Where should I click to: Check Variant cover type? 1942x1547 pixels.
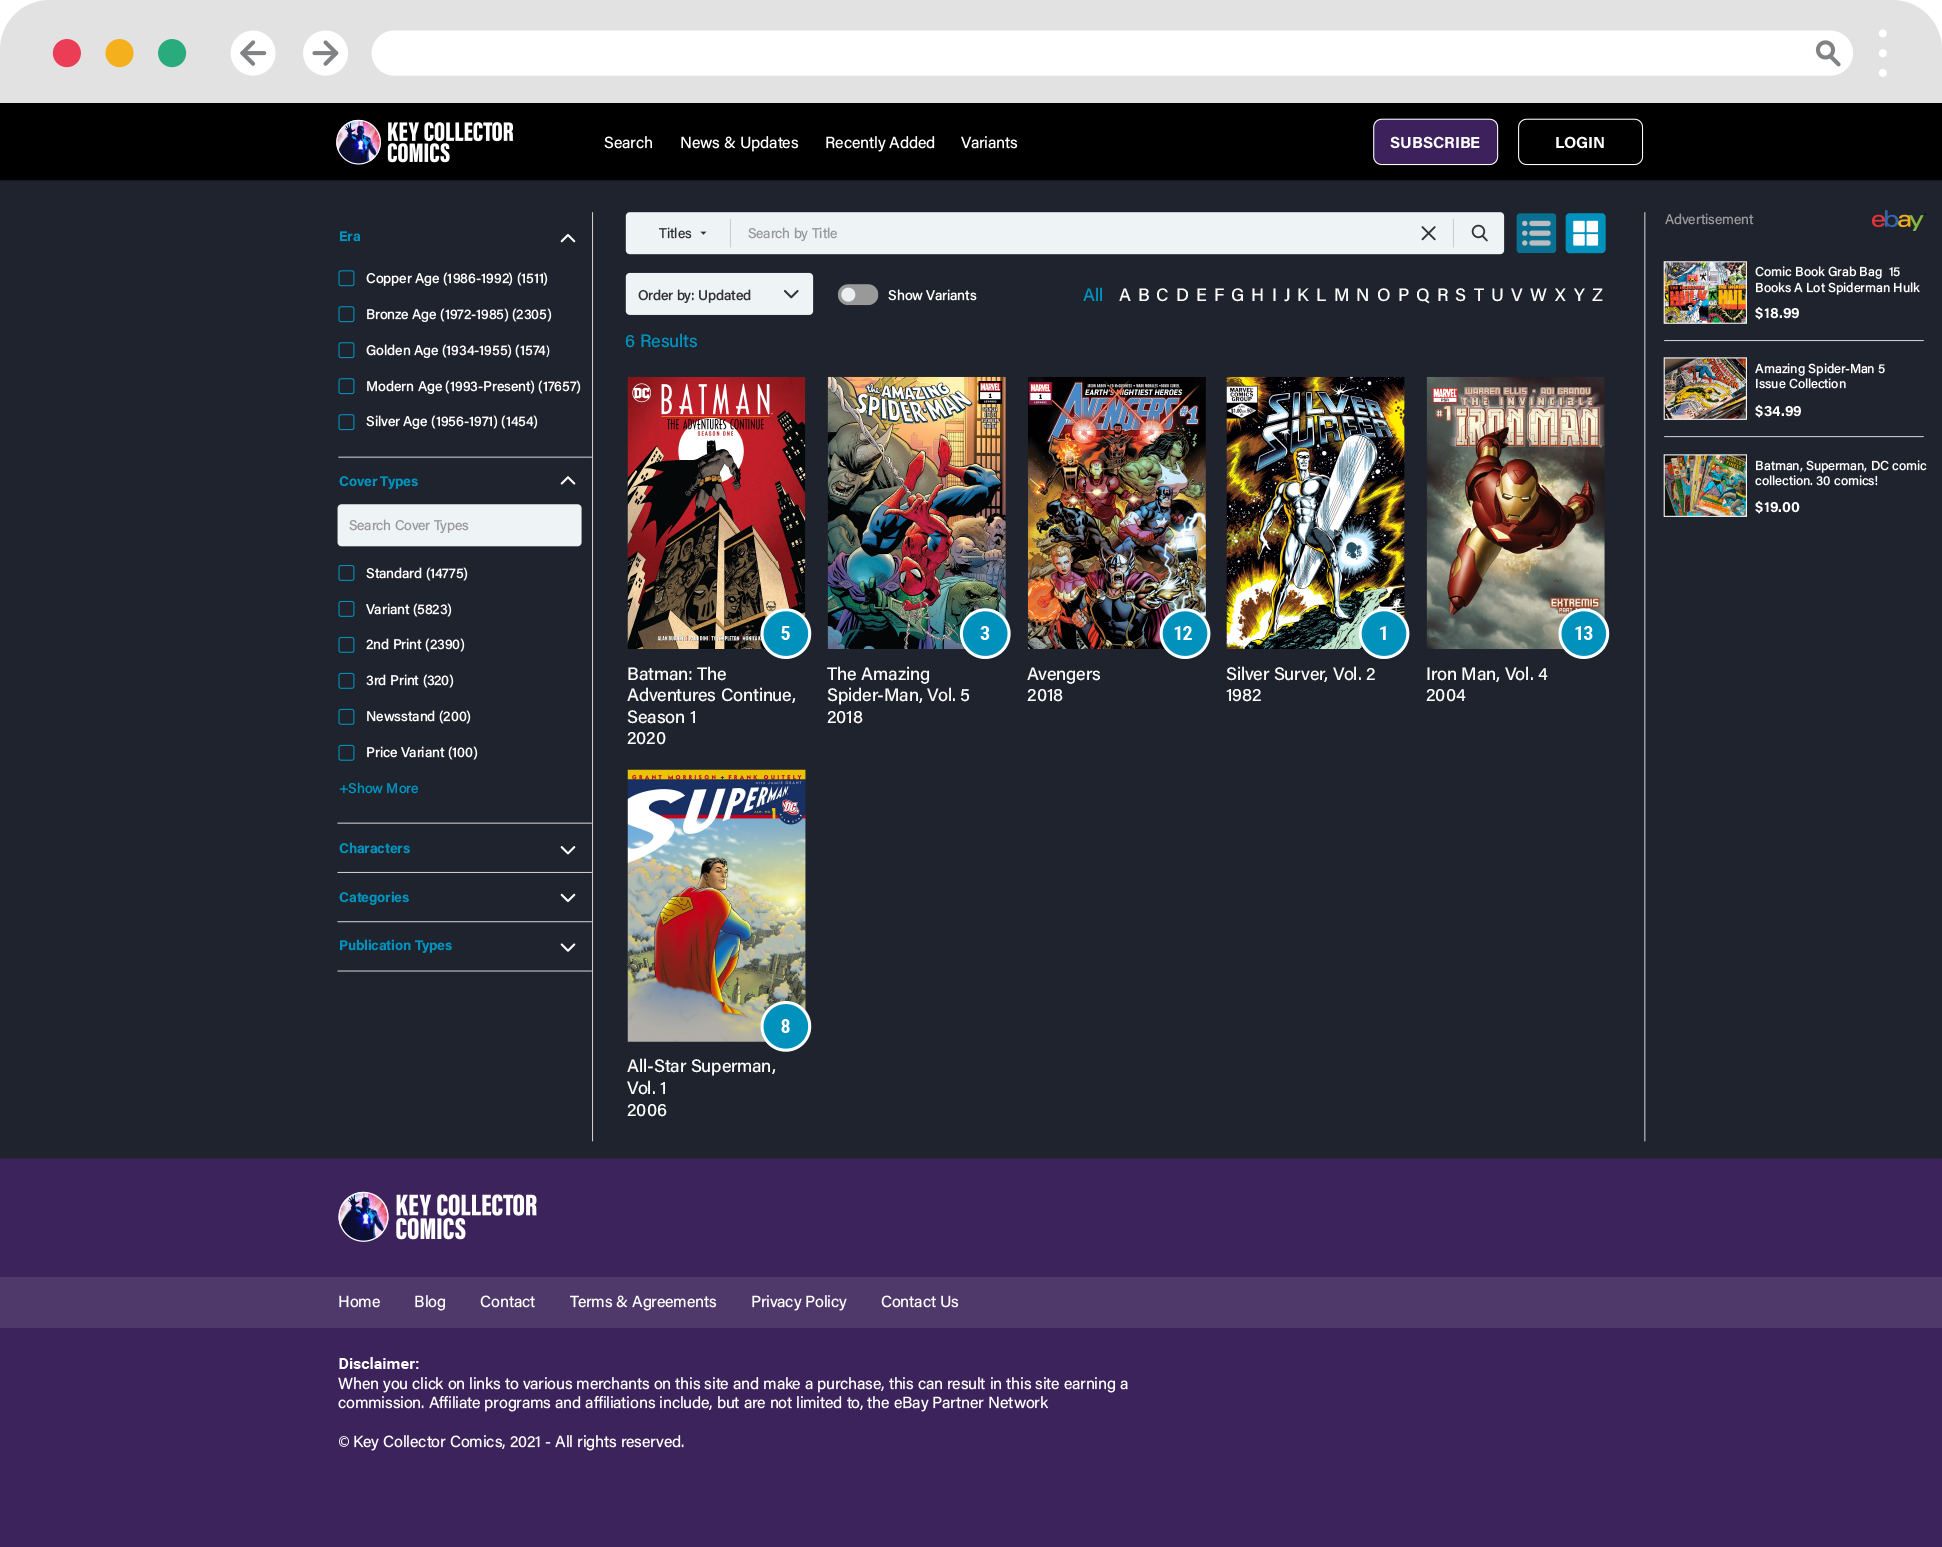coord(347,609)
